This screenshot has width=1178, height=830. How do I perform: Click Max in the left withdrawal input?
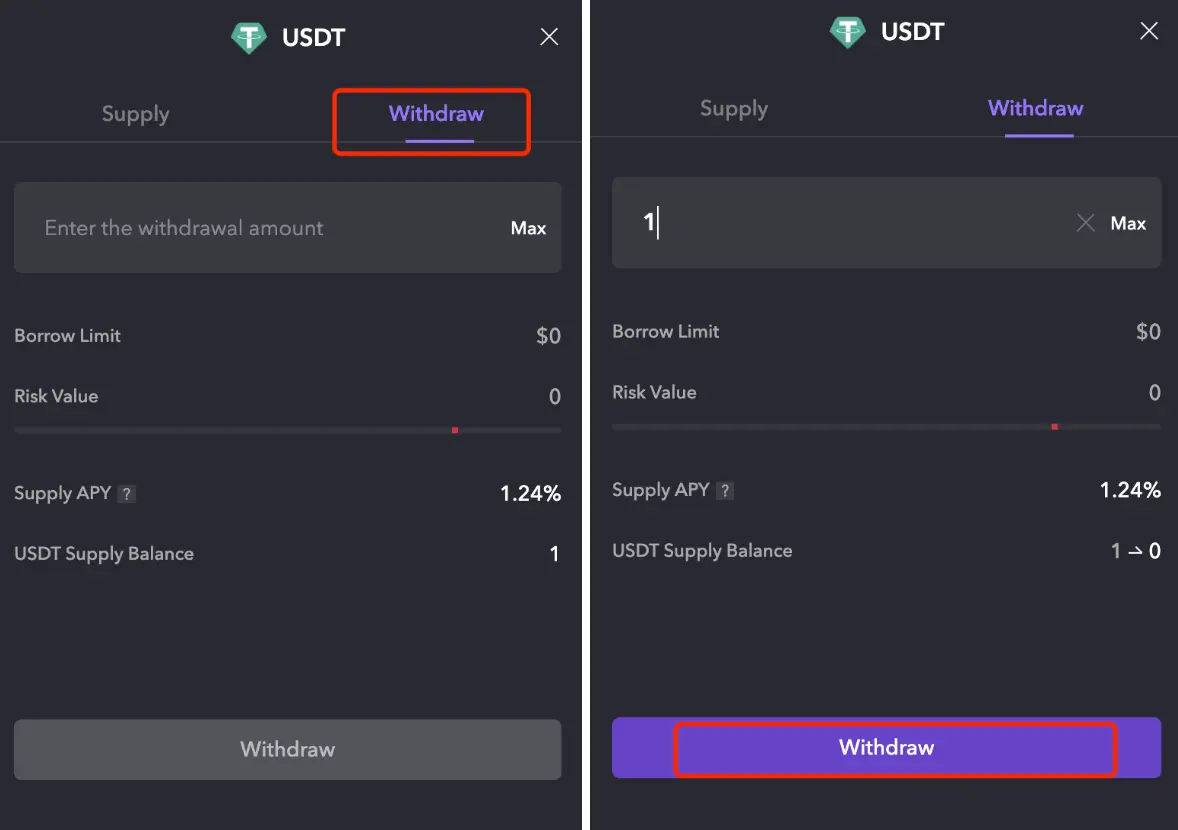tap(528, 228)
